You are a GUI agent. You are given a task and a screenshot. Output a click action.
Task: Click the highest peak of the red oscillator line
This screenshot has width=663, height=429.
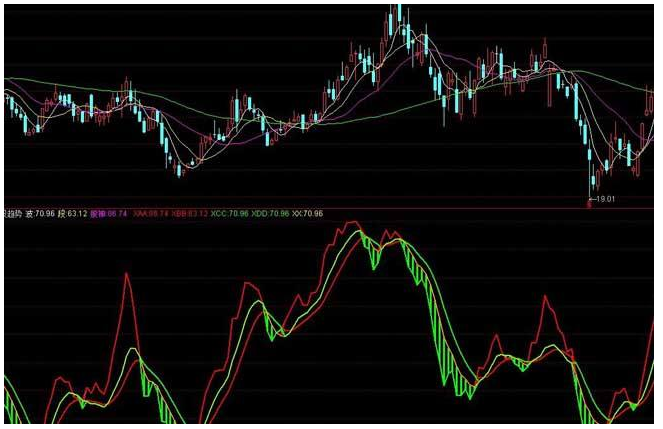tap(350, 225)
